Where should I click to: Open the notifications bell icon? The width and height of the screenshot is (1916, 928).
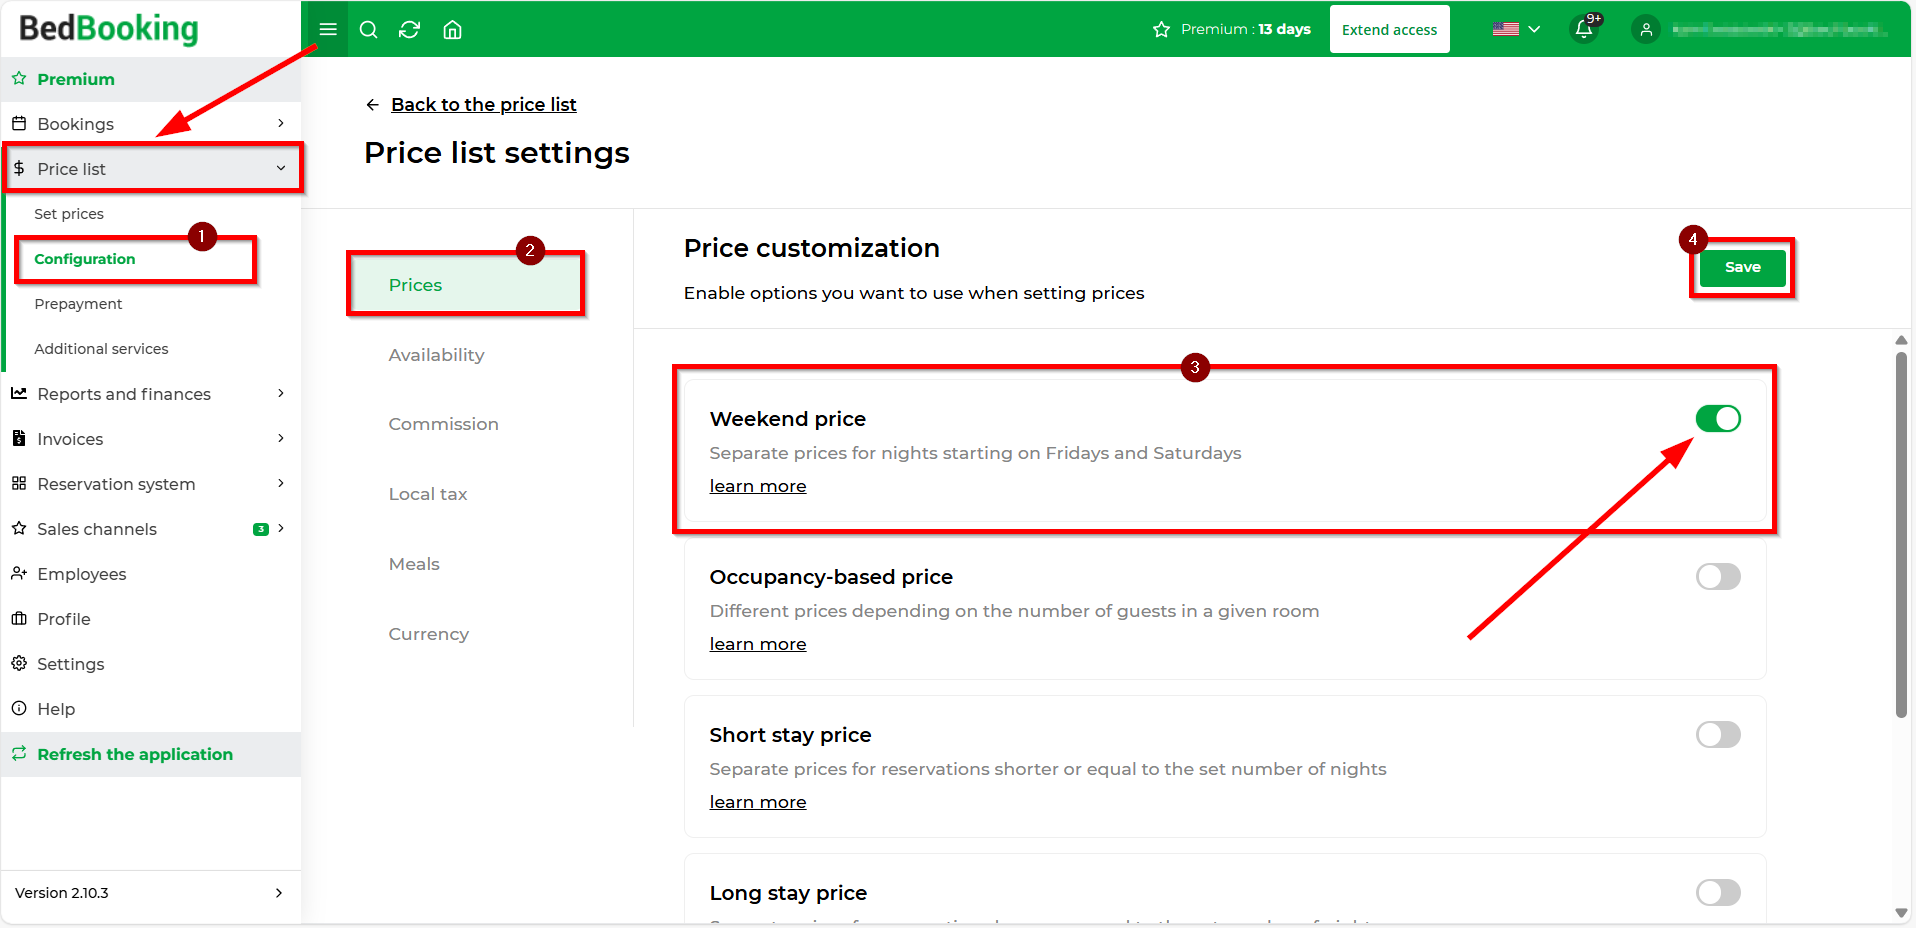coord(1584,28)
